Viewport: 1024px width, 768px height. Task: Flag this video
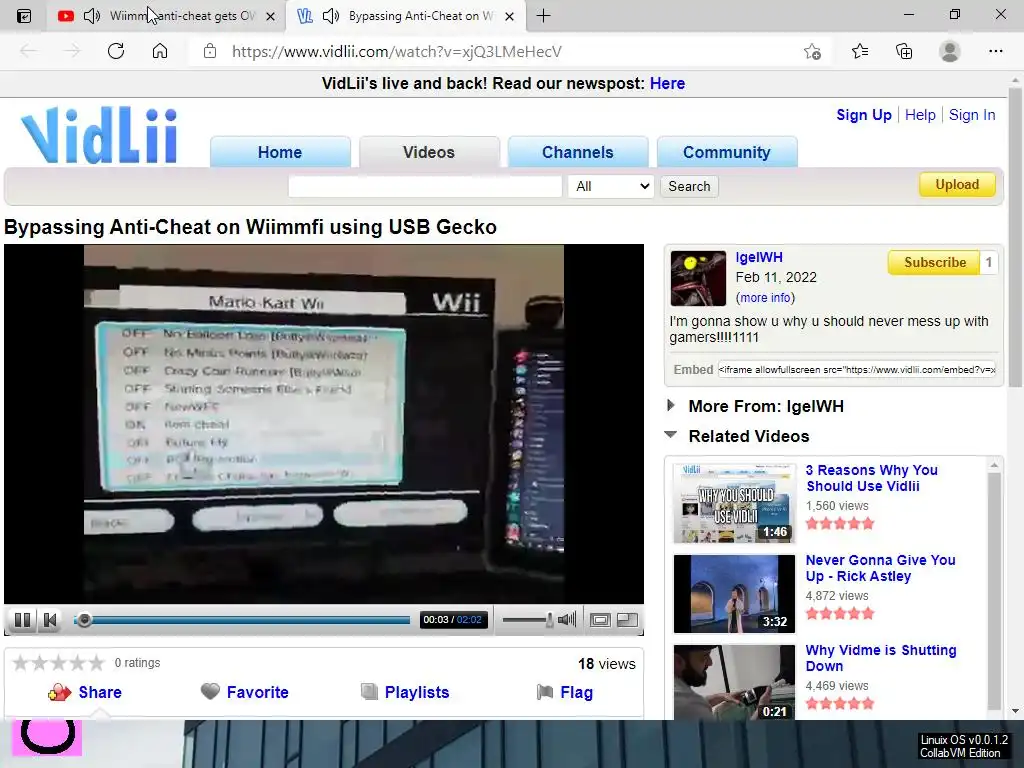tap(564, 692)
